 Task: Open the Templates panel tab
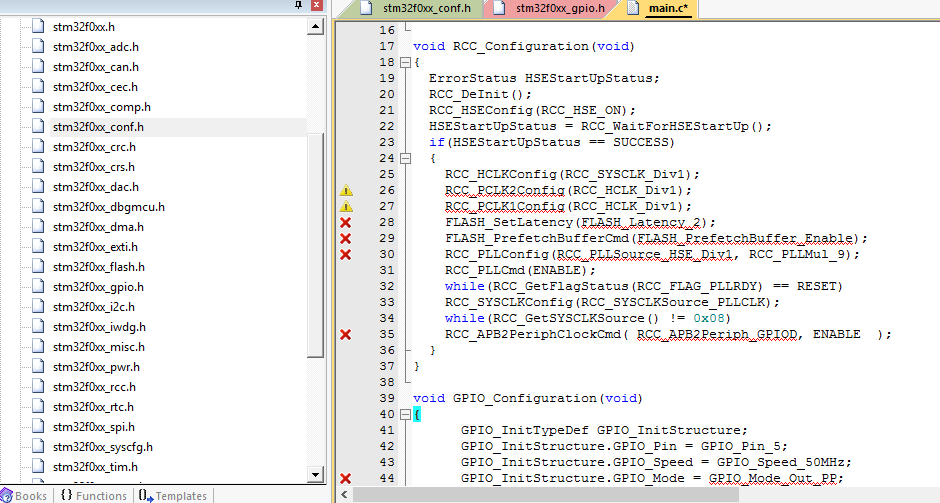click(173, 496)
